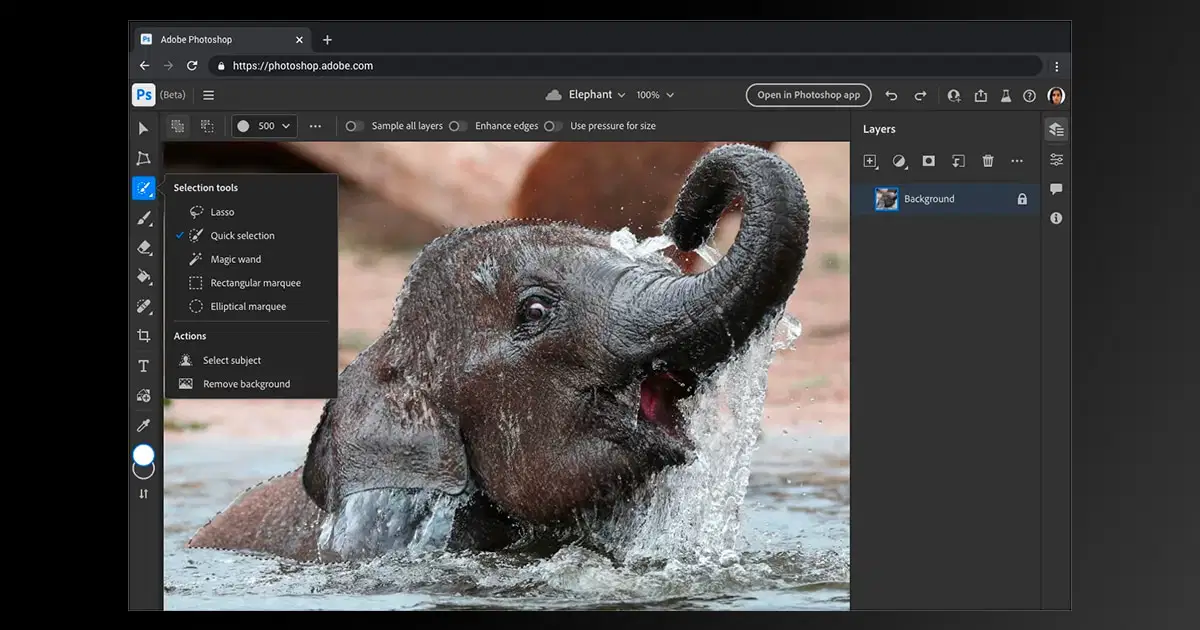
Task: Click the white foreground color swatch
Action: tap(144, 455)
